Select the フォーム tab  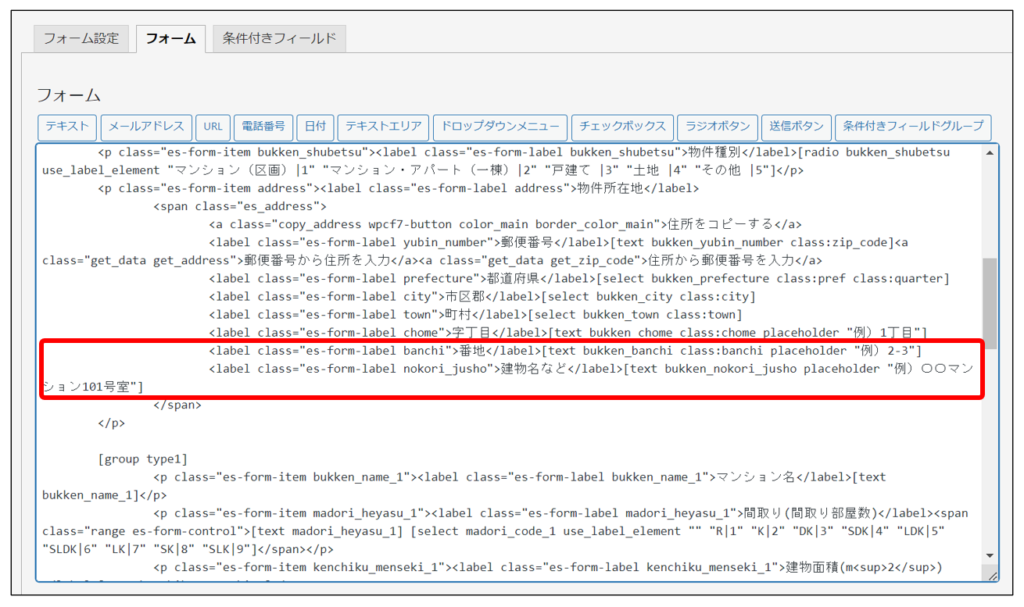tap(170, 39)
